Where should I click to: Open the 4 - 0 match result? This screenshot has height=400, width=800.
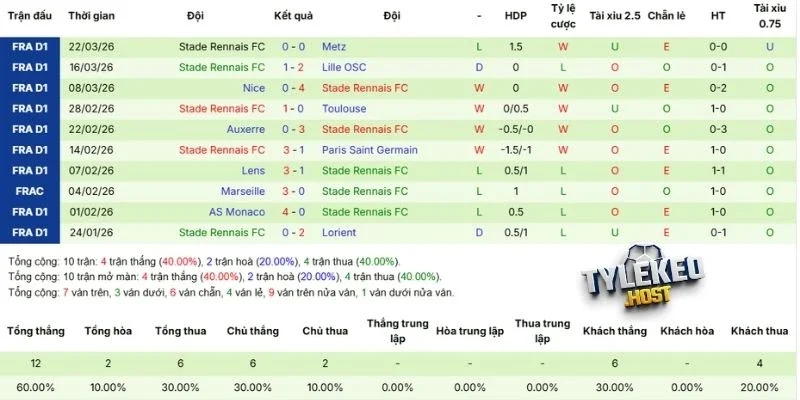click(x=293, y=212)
